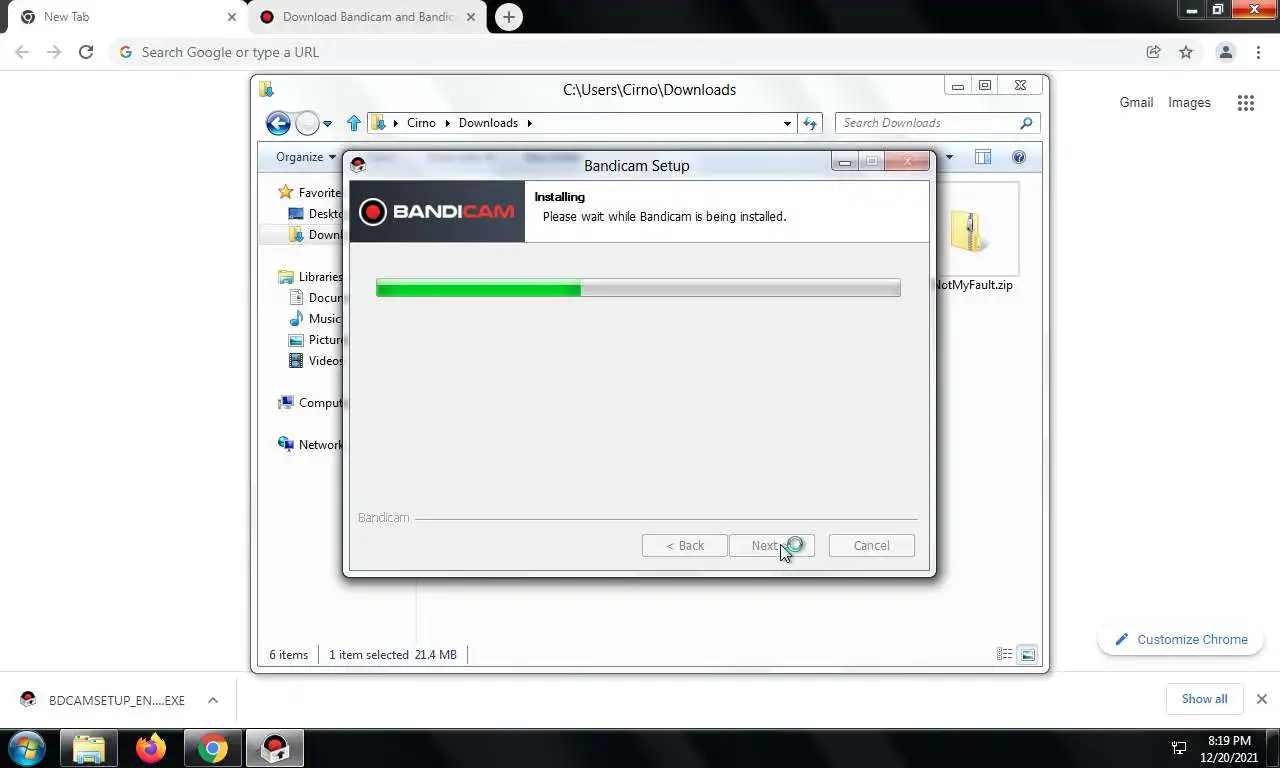Click the Chrome address bar
The height and width of the screenshot is (768, 1280).
pyautogui.click(x=640, y=52)
